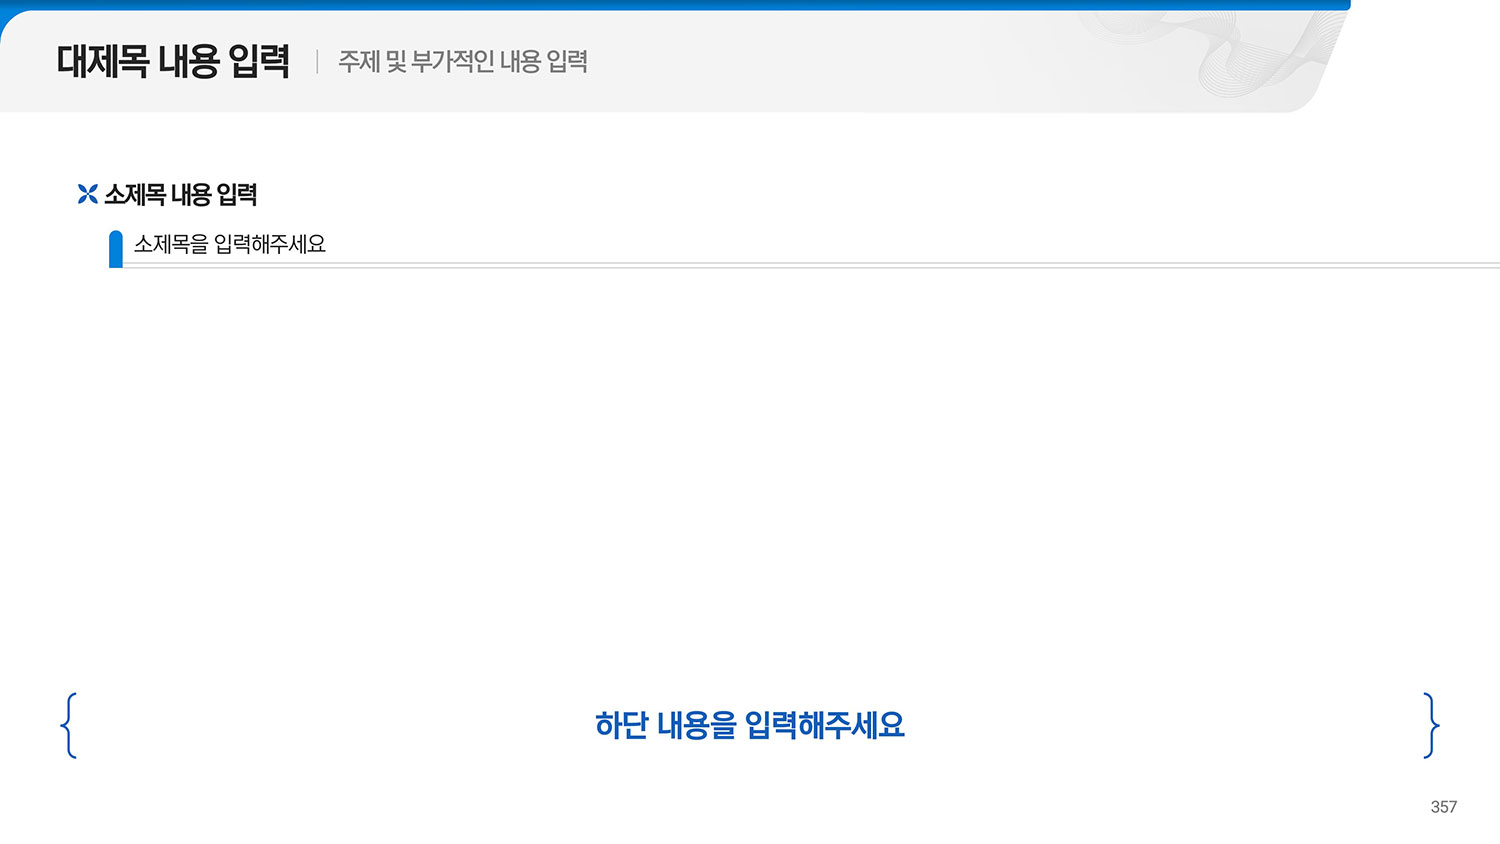Click the page number 357

[x=1444, y=807]
